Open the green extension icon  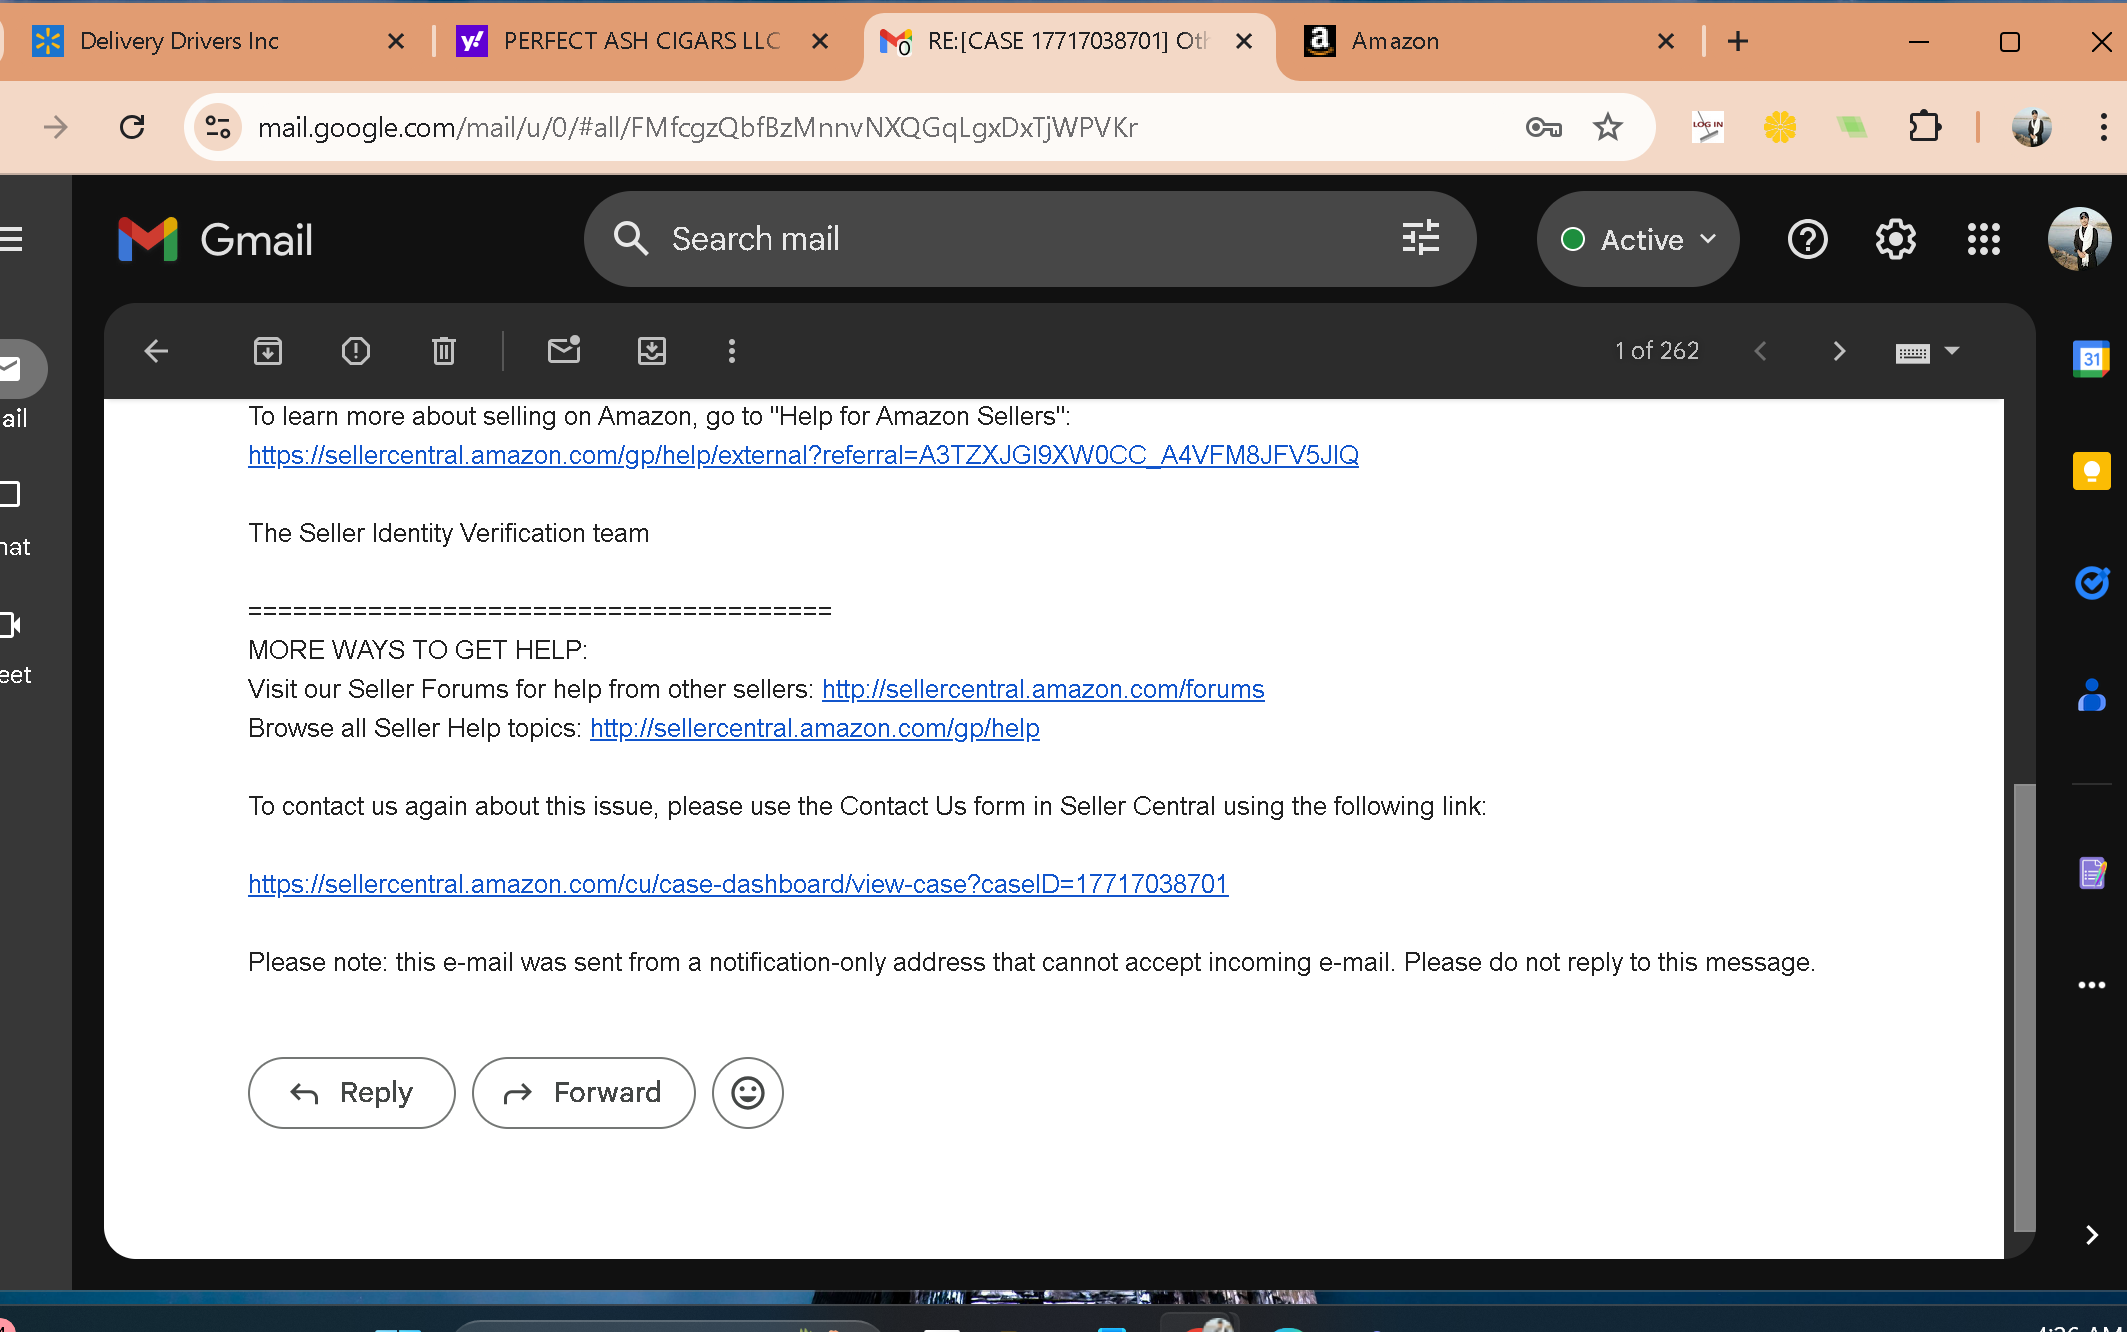coord(1852,127)
